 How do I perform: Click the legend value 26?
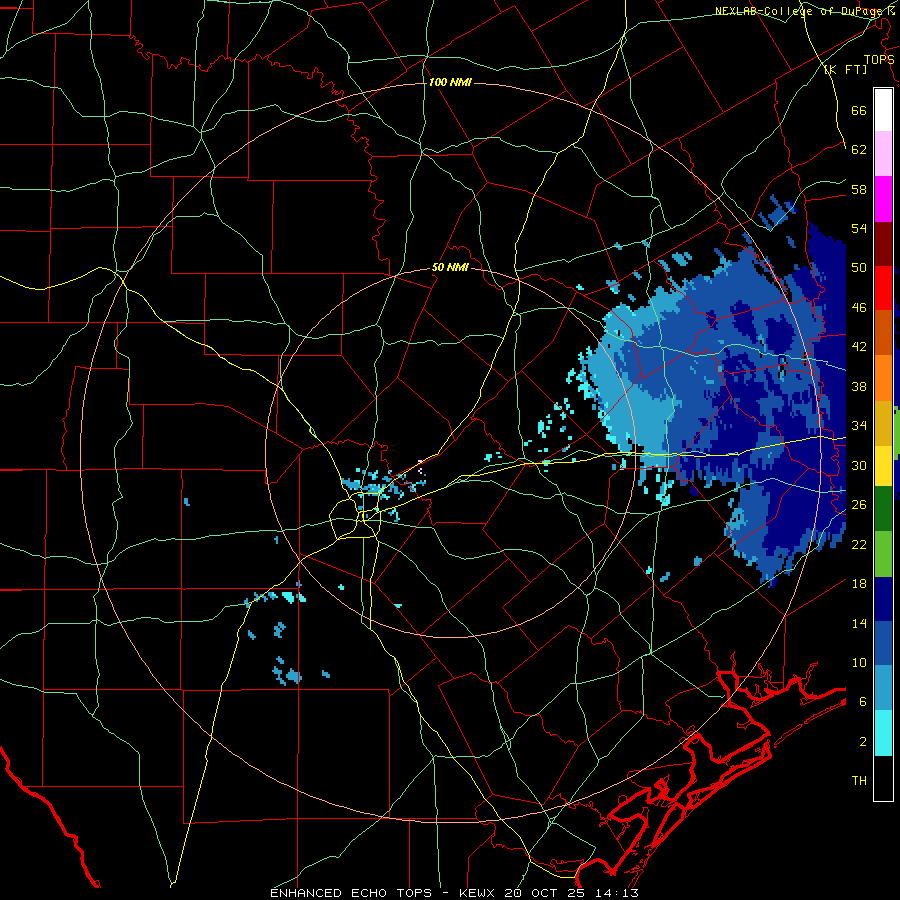(859, 505)
